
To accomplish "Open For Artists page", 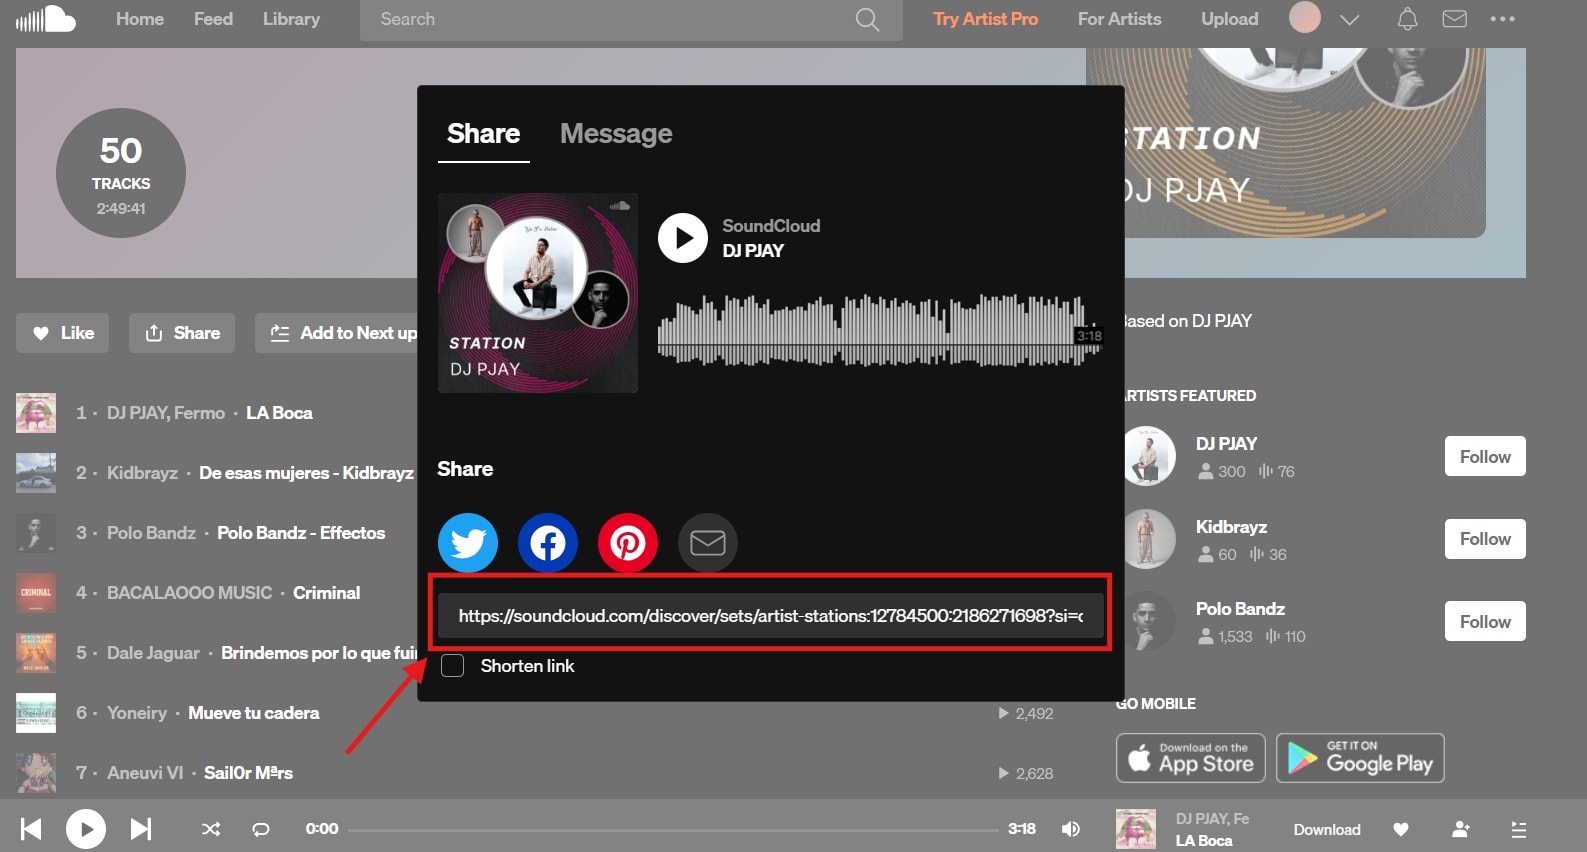I will point(1119,19).
